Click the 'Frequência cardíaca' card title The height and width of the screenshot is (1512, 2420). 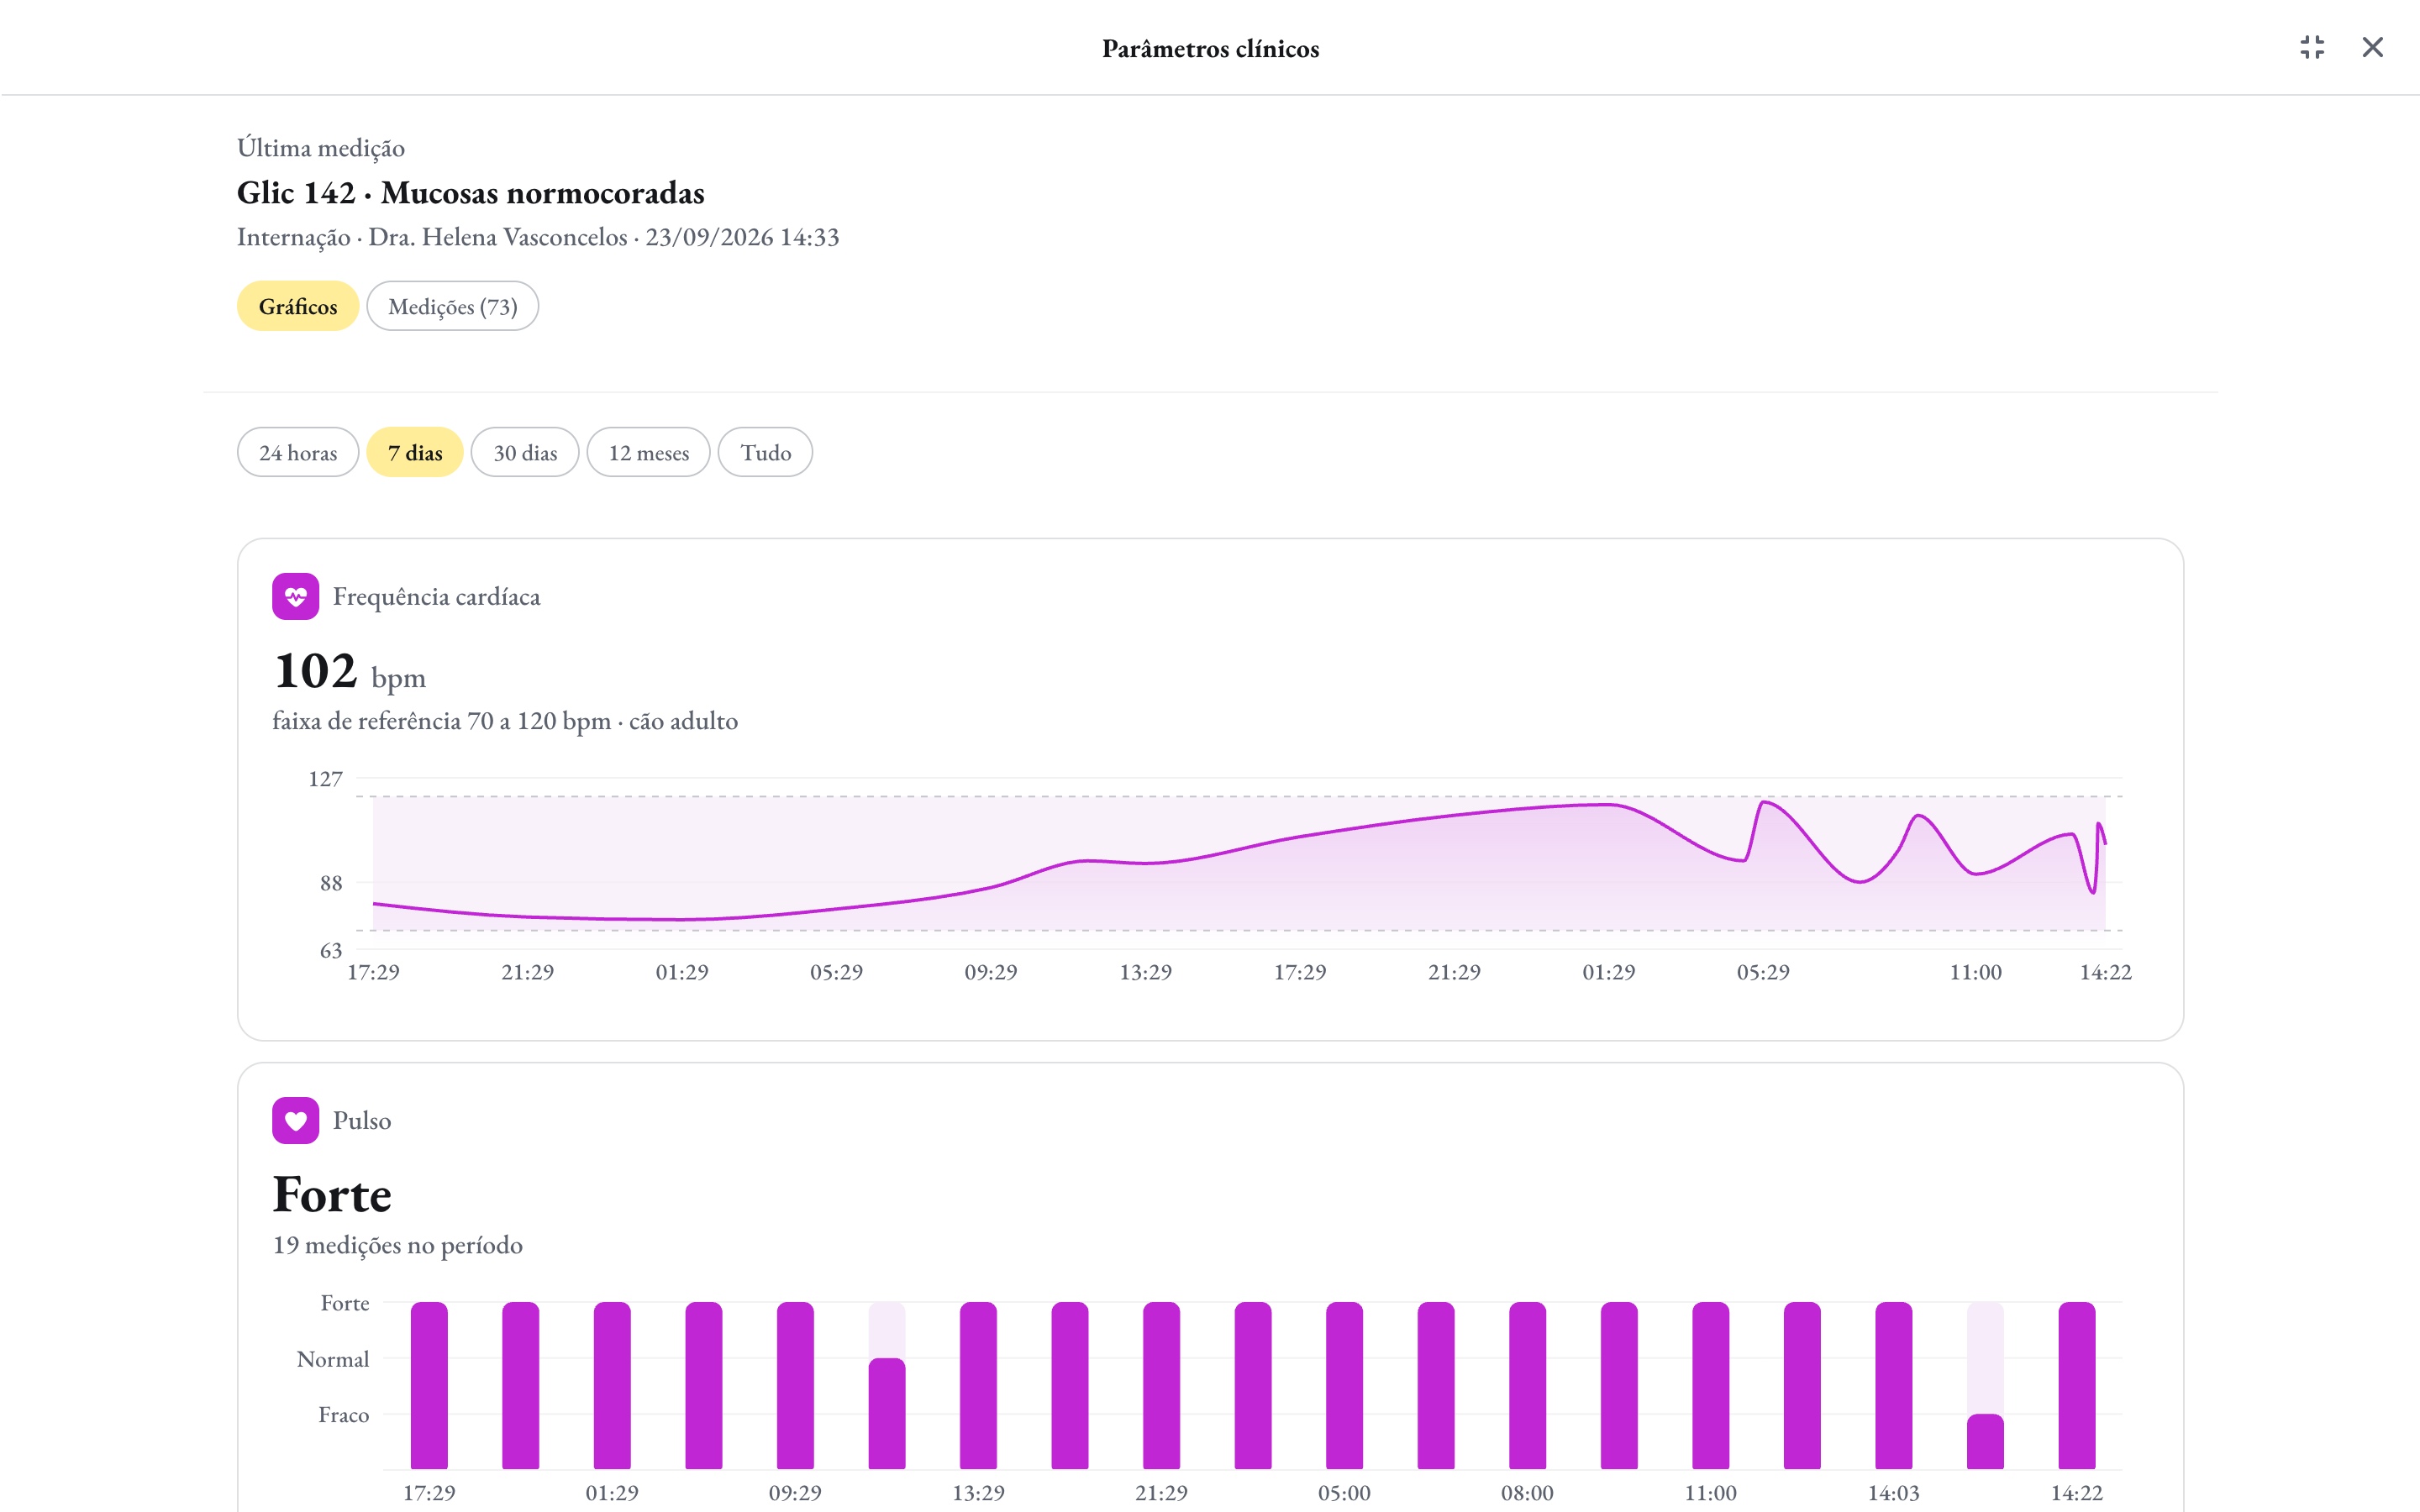[436, 597]
